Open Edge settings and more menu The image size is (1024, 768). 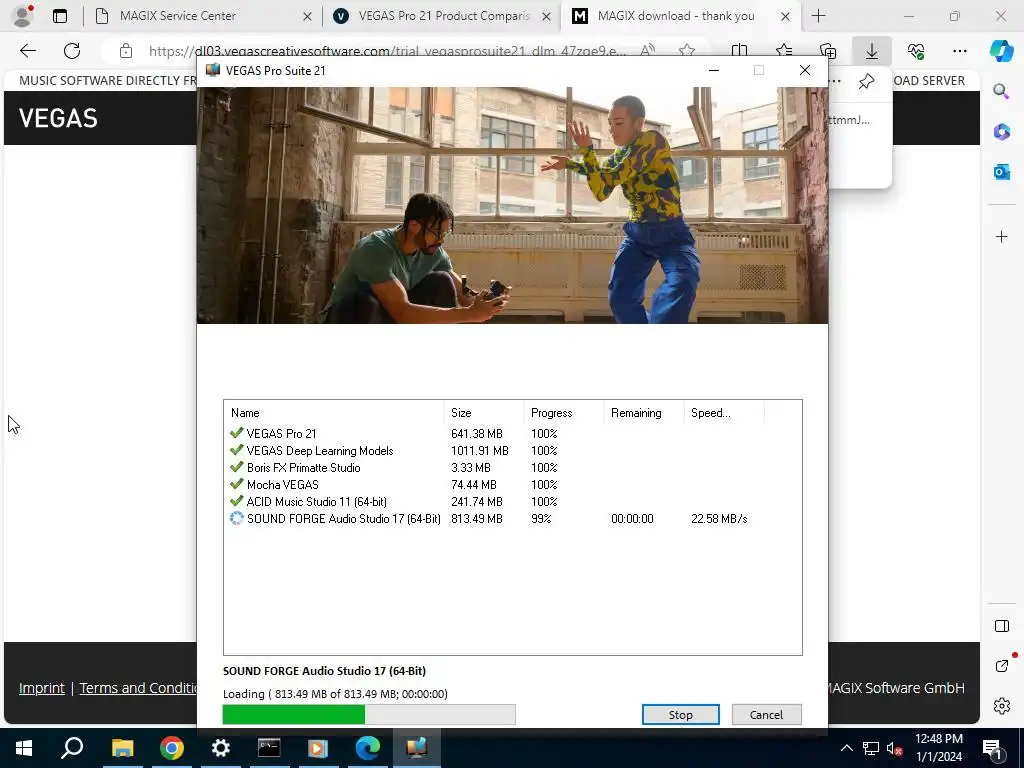tap(959, 50)
